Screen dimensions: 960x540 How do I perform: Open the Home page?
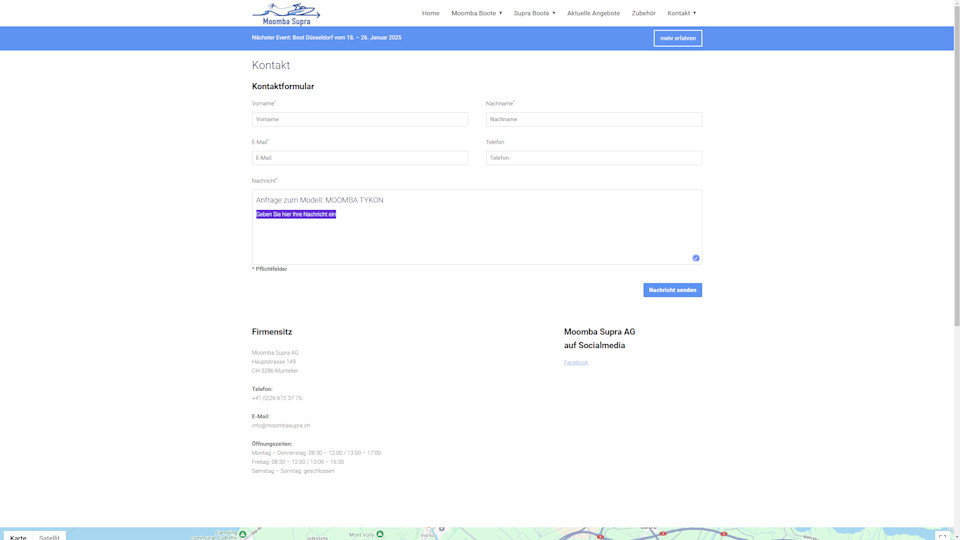pos(430,13)
